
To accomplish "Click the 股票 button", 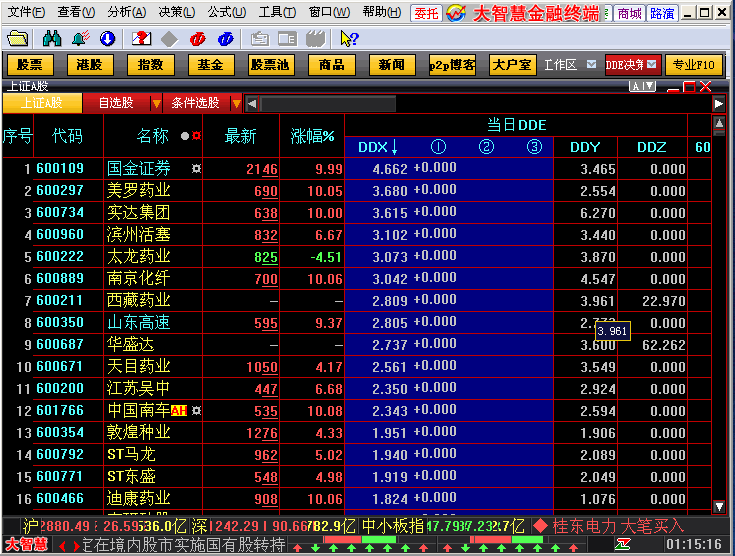I will point(30,65).
